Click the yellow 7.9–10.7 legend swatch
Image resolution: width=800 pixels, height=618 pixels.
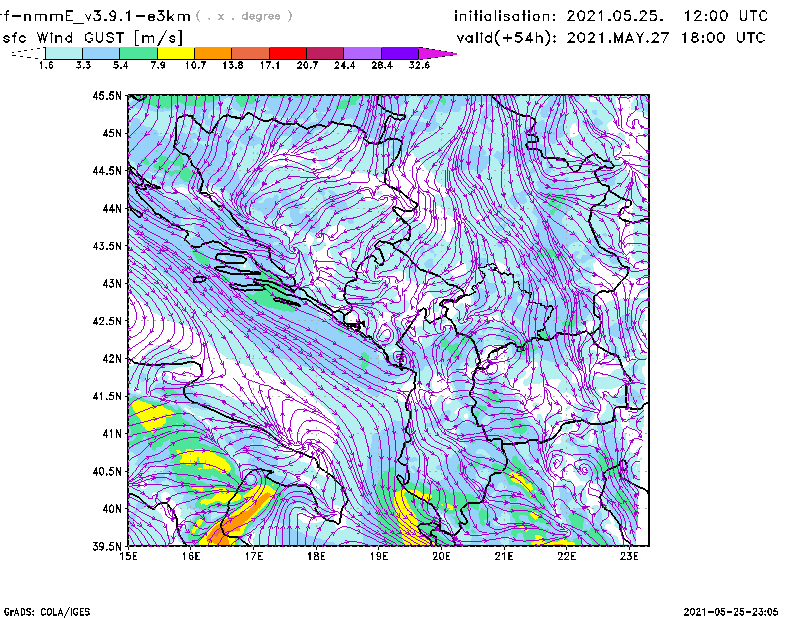pos(176,53)
